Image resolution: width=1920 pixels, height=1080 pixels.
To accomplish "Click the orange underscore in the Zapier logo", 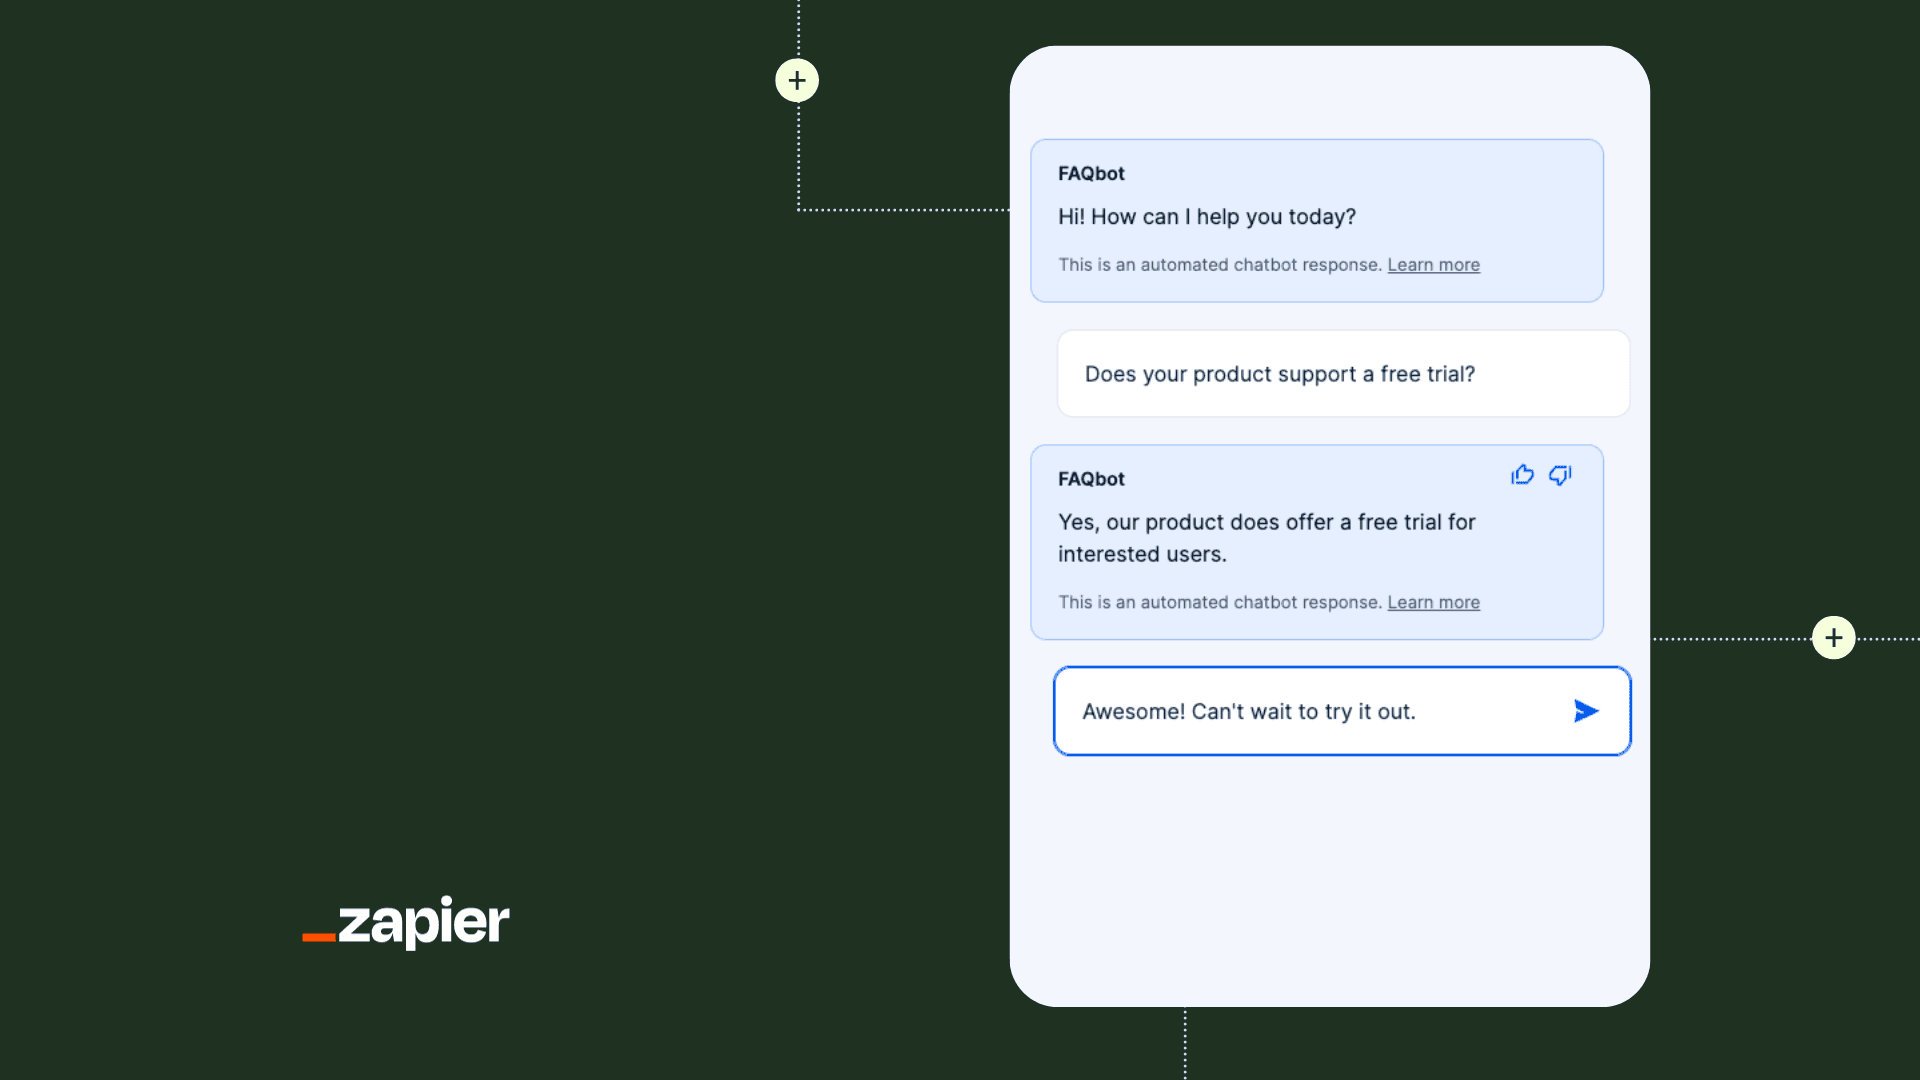I will [x=319, y=937].
